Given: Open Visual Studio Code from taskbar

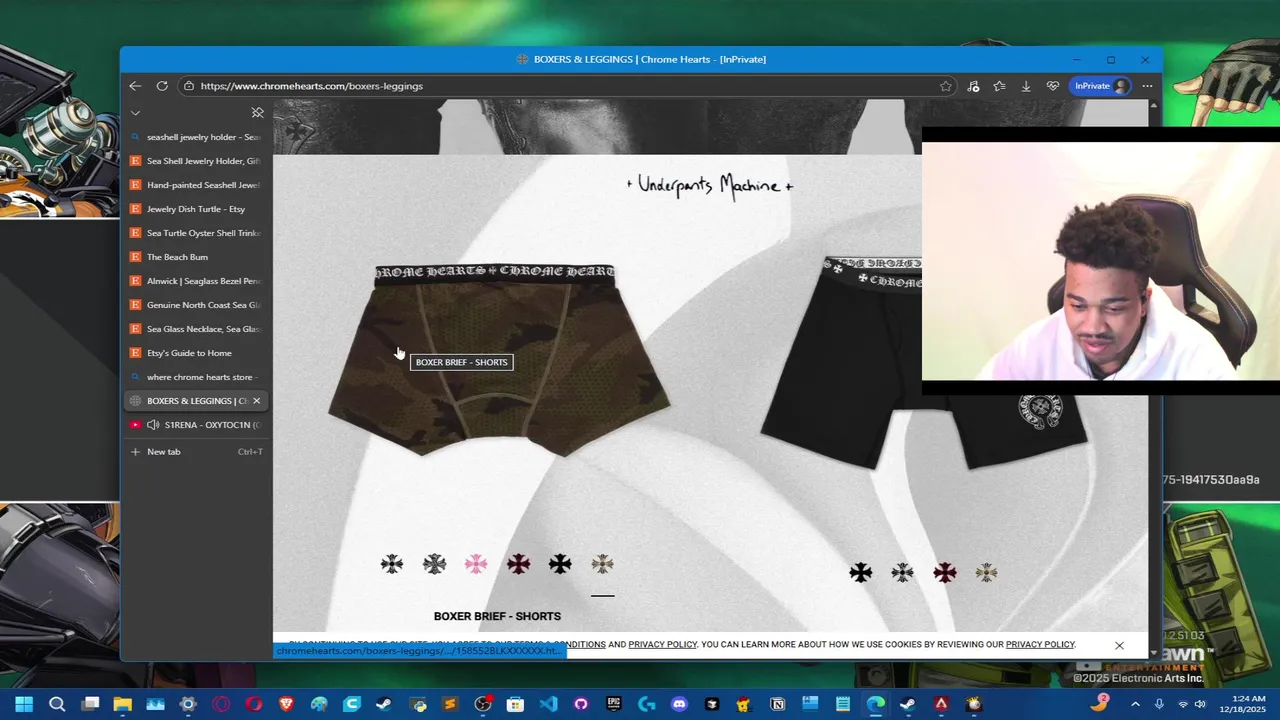Looking at the screenshot, I should click(548, 704).
